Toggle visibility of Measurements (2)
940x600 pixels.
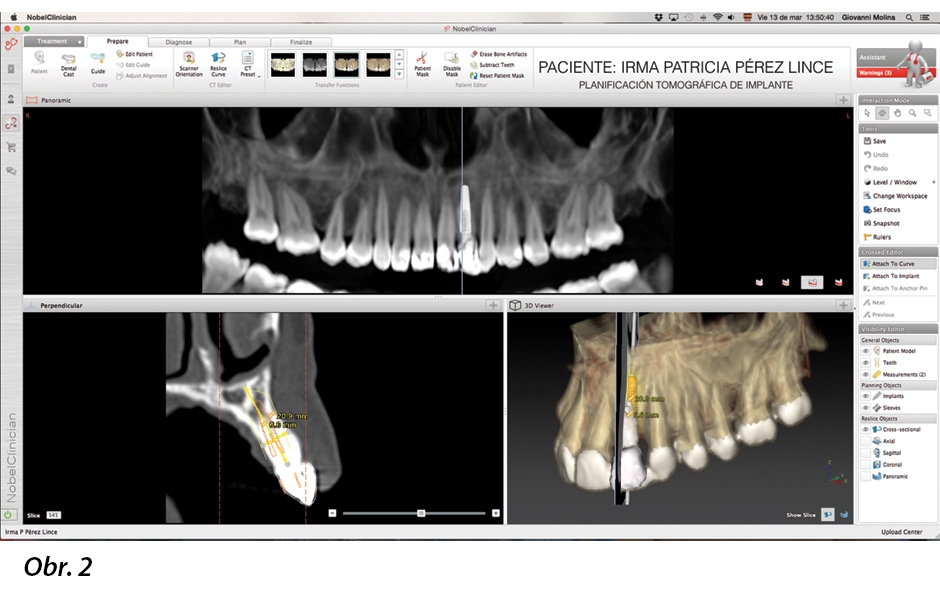865,374
